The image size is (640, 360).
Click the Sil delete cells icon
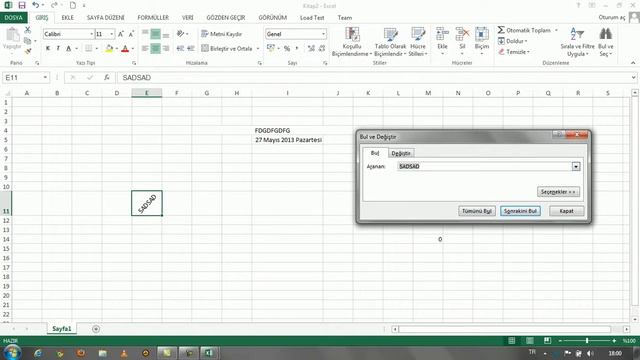[462, 34]
